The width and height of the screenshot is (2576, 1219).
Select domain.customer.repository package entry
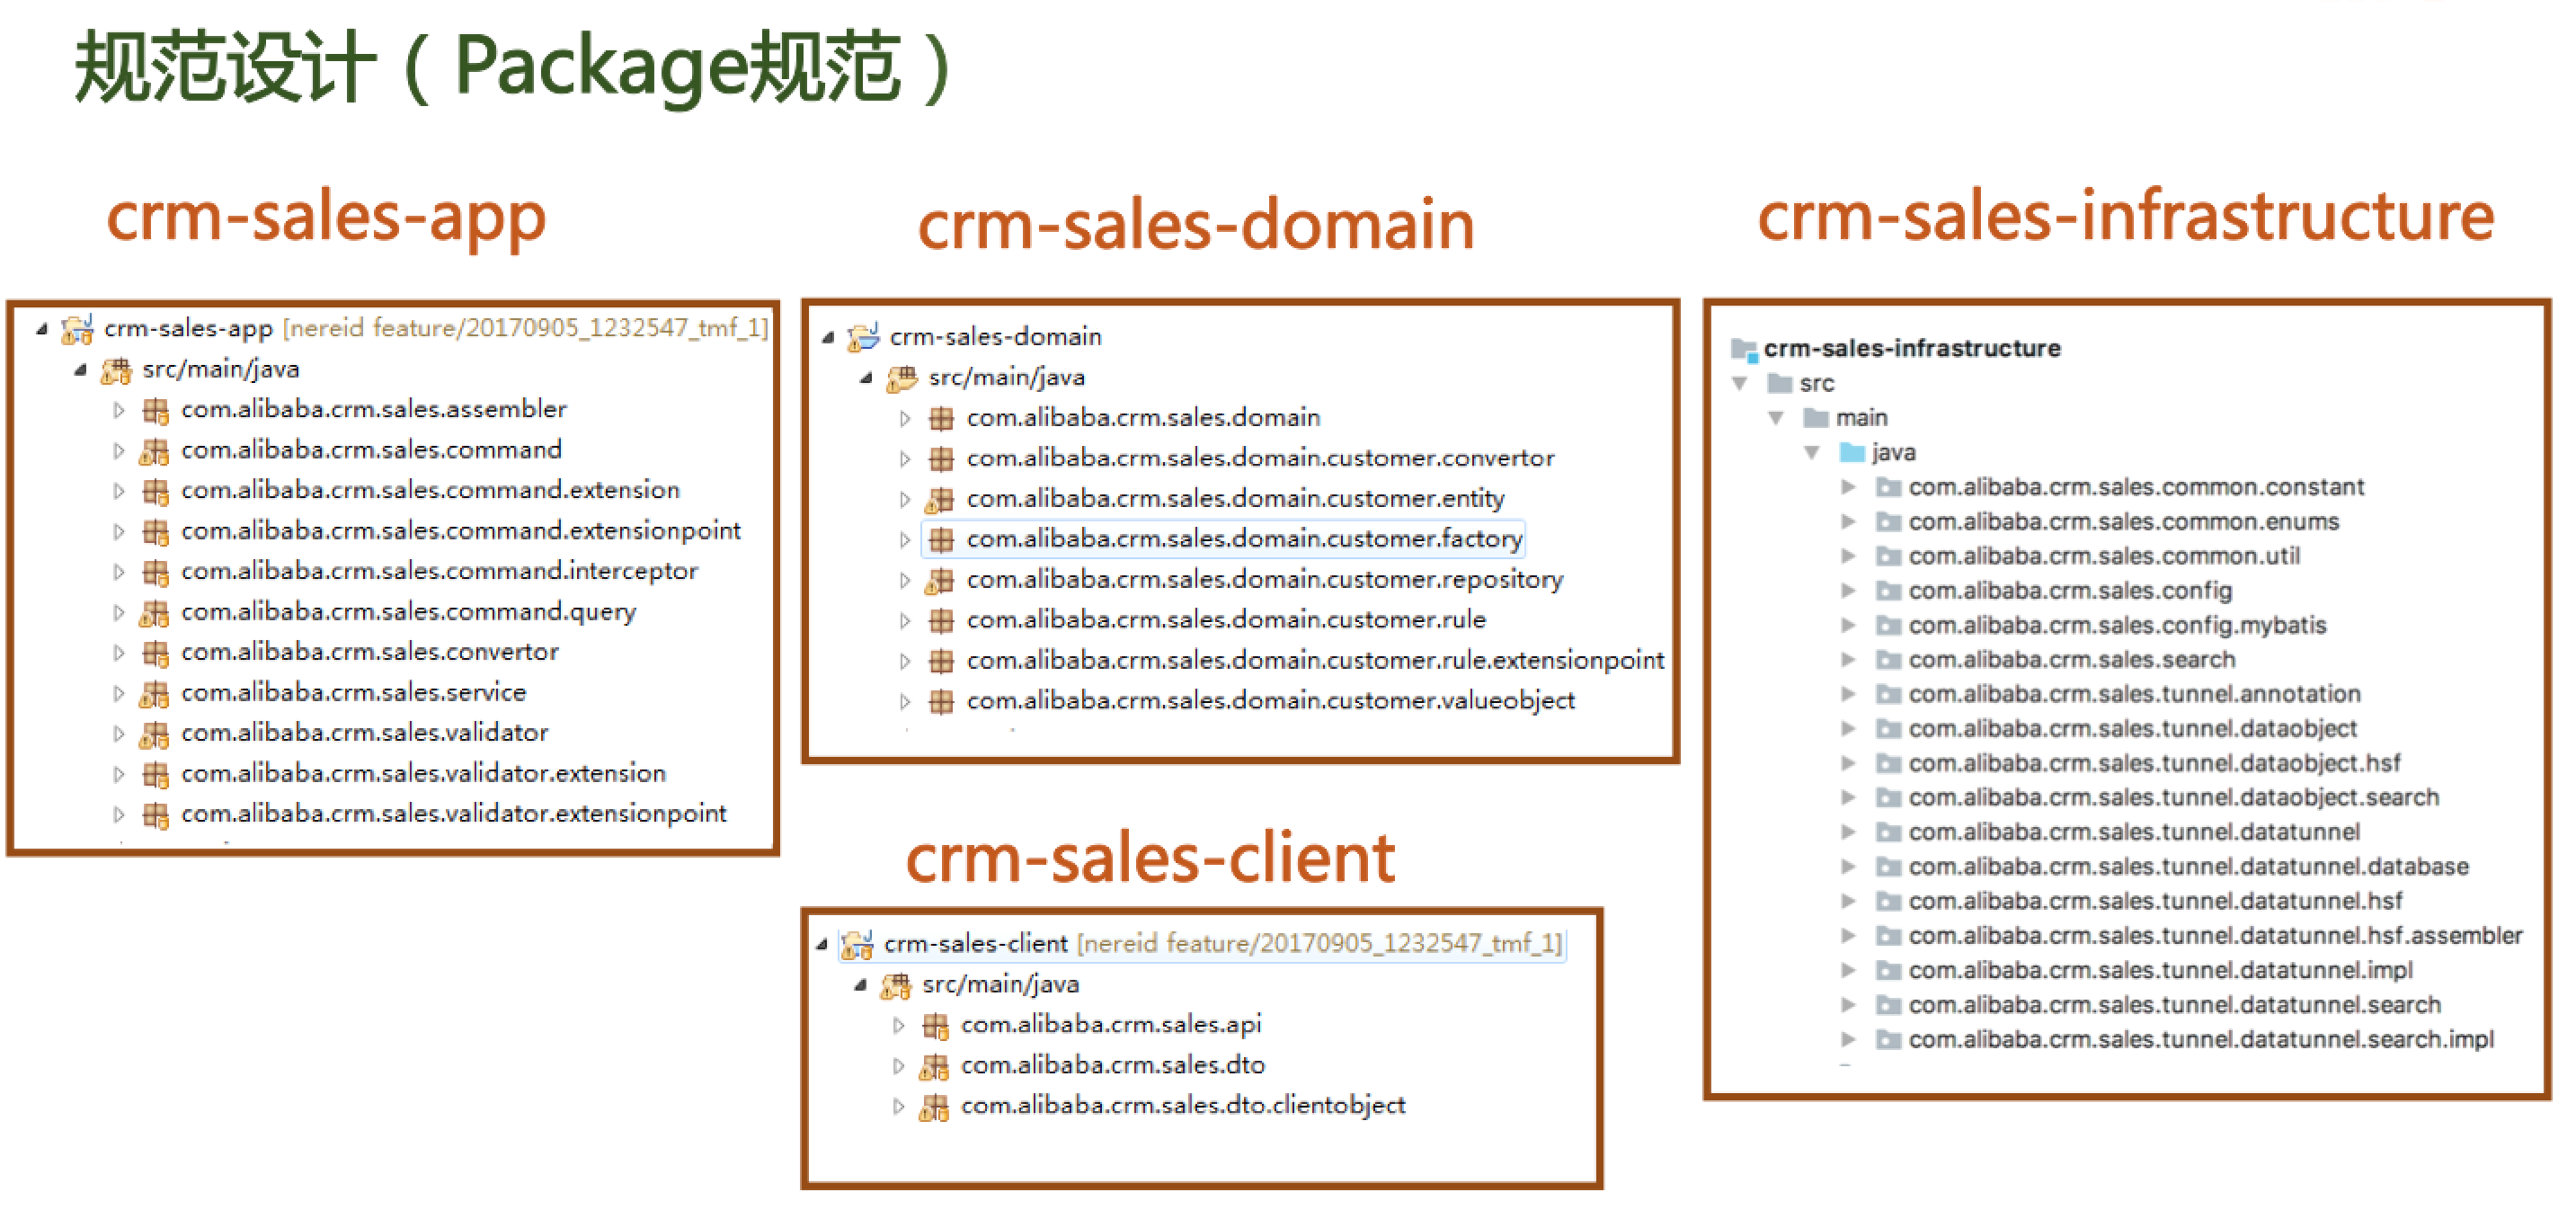[x=1264, y=580]
